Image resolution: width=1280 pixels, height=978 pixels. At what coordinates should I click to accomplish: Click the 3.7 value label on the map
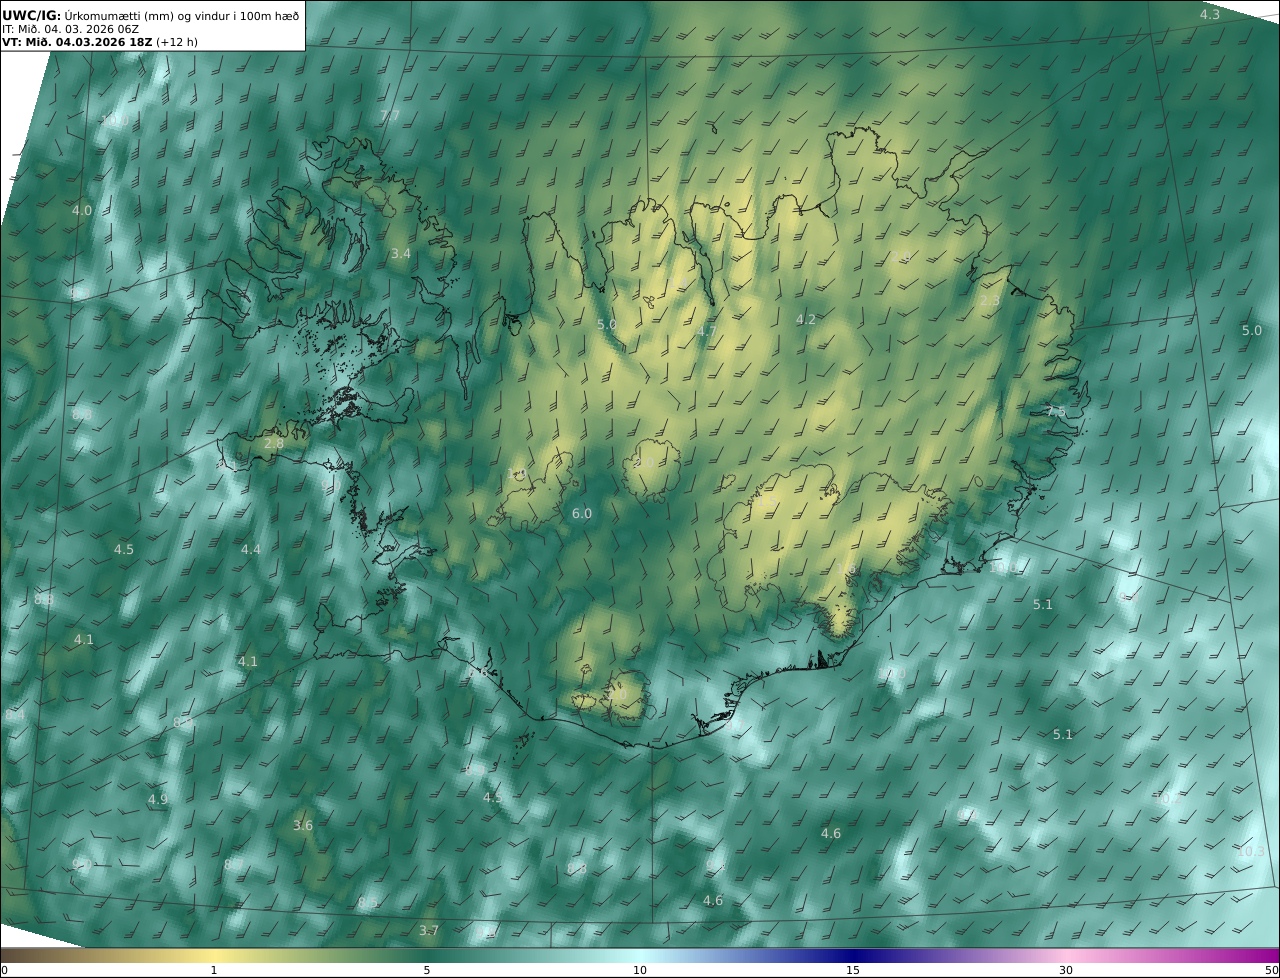pyautogui.click(x=429, y=931)
